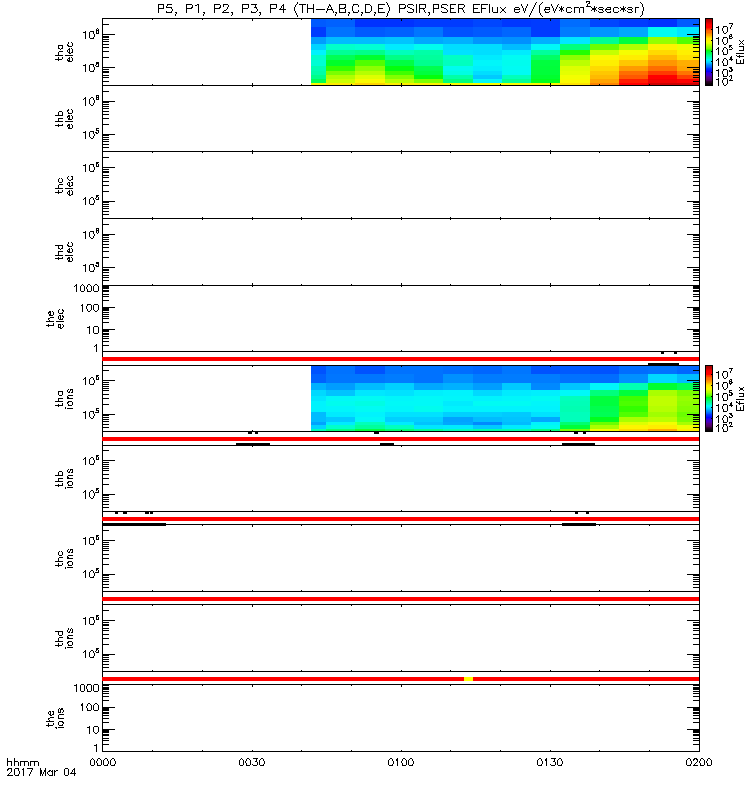
Task: Click the red status bar below thc ions
Action: pos(401,599)
